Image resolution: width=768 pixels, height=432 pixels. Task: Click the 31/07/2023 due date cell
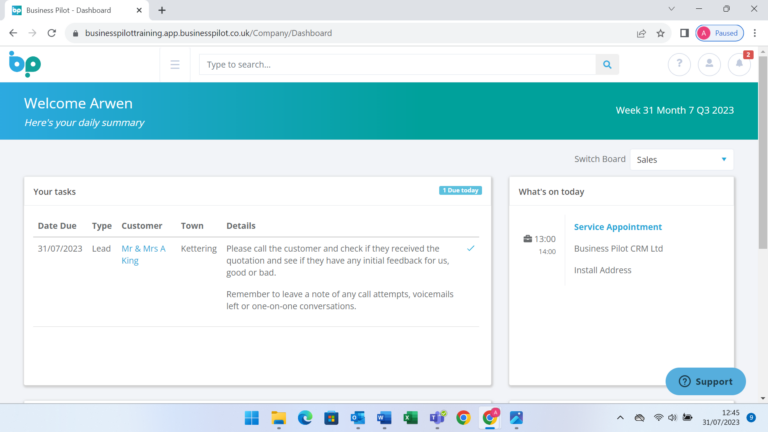tap(60, 248)
